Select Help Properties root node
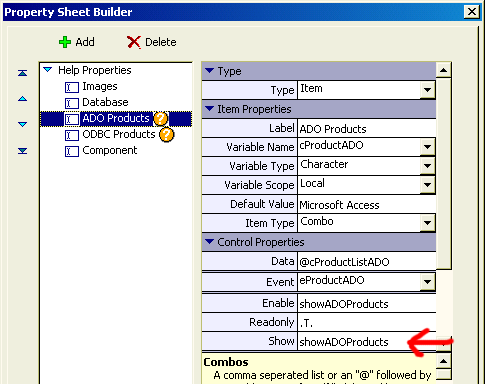This screenshot has width=485, height=384. [x=95, y=70]
